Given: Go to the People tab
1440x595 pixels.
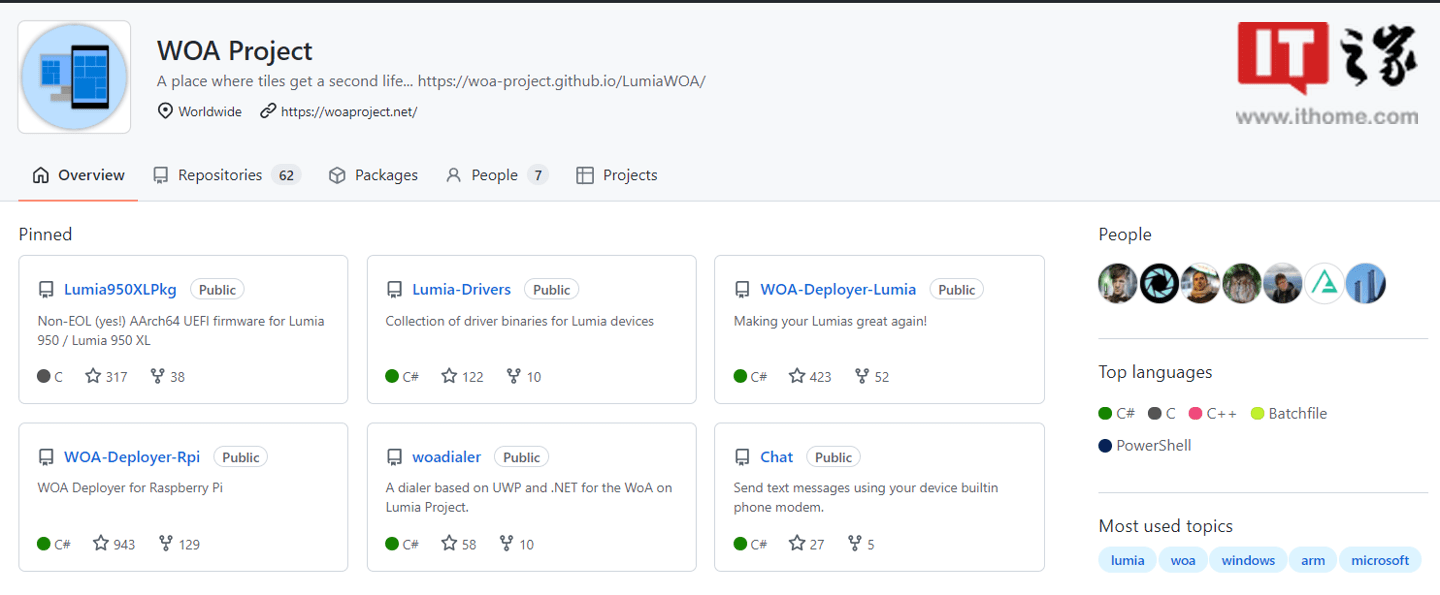Looking at the screenshot, I should (x=496, y=175).
